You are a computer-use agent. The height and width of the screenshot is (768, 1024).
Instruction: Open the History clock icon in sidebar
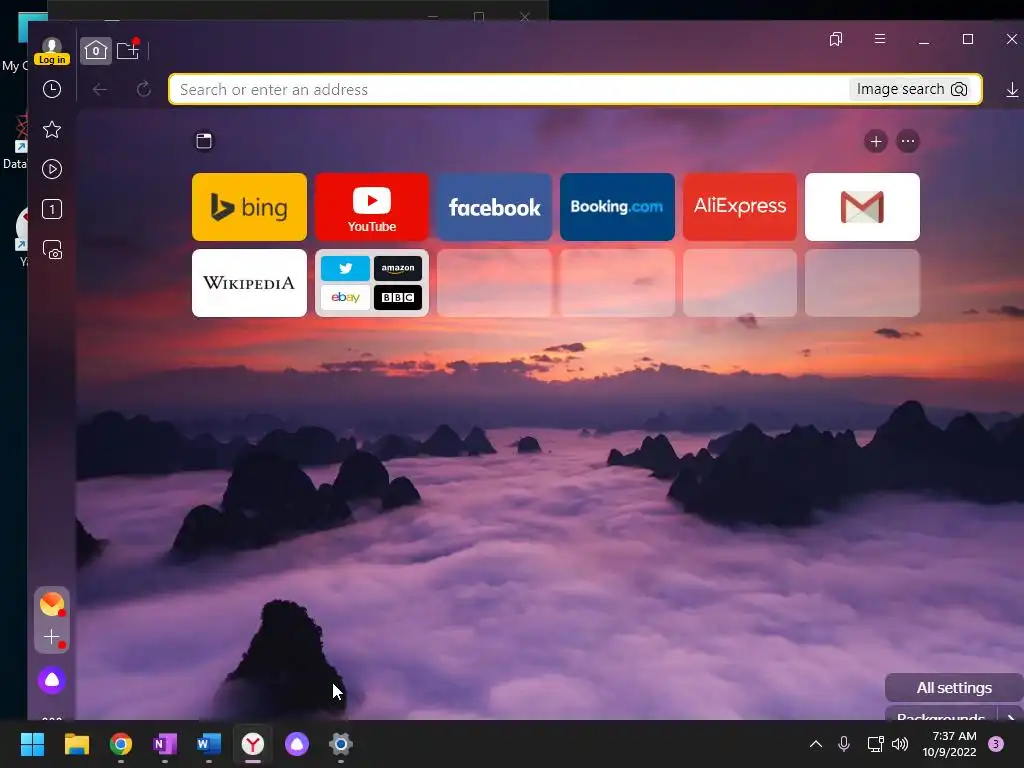coord(52,89)
